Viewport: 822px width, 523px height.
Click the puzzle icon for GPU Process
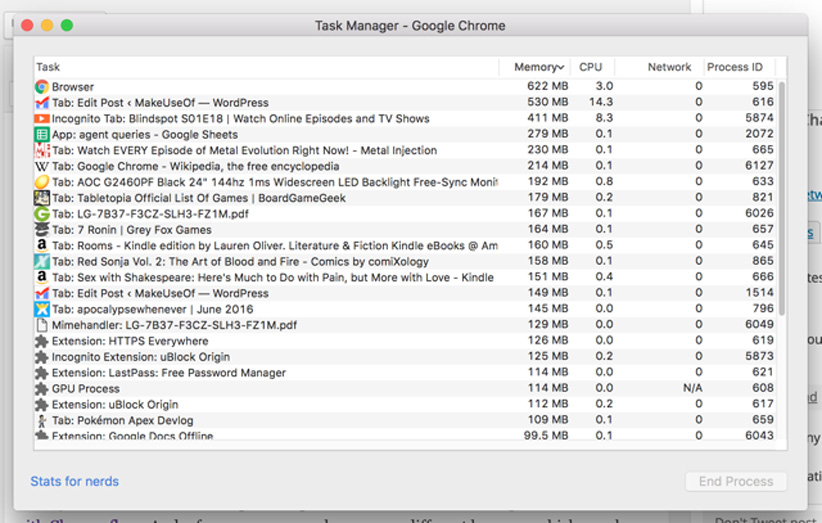[x=41, y=389]
